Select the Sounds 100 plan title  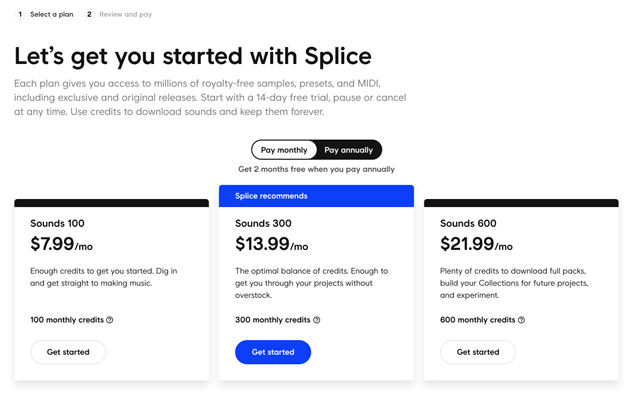coord(58,224)
